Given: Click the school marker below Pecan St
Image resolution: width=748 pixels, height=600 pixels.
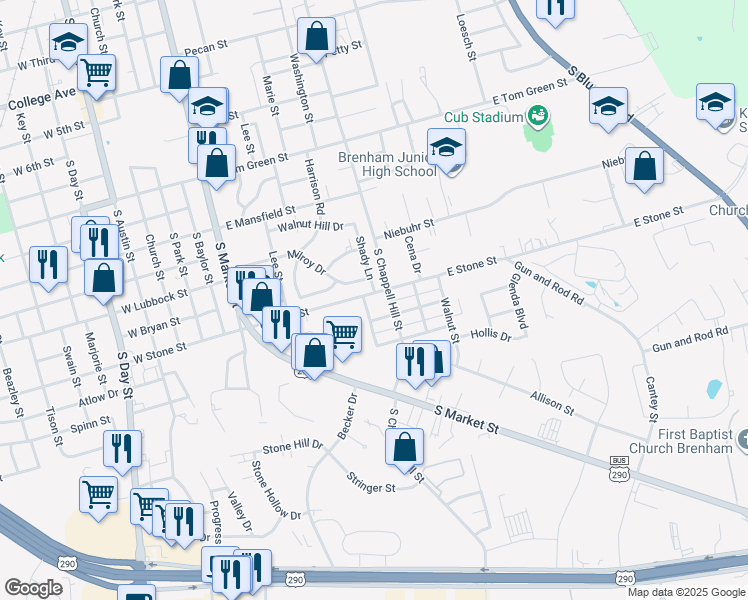Looking at the screenshot, I should coord(208,108).
